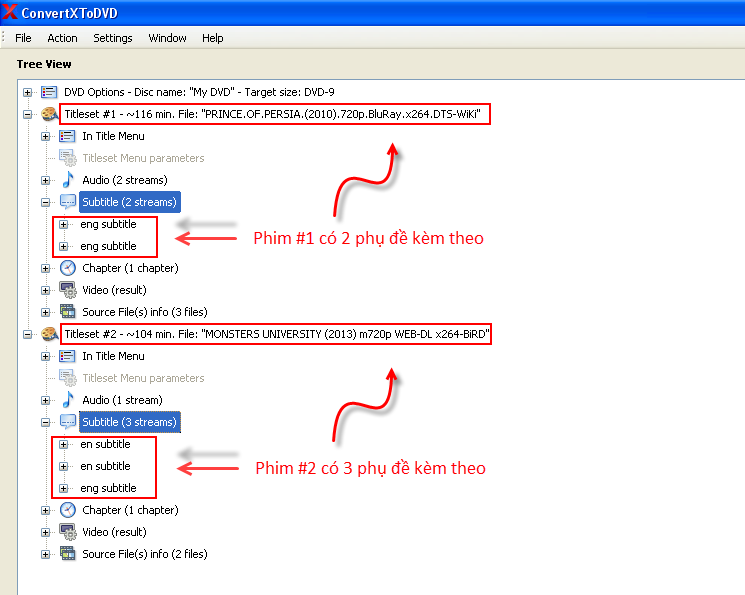Image resolution: width=745 pixels, height=595 pixels.
Task: Collapse the Titleset #1 node
Action: (x=28, y=114)
